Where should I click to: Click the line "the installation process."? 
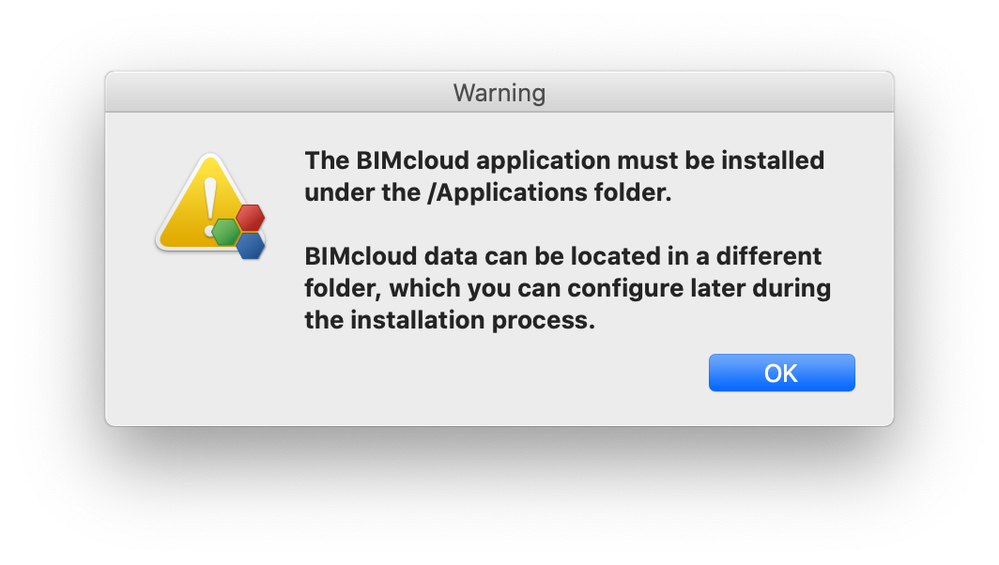(450, 321)
